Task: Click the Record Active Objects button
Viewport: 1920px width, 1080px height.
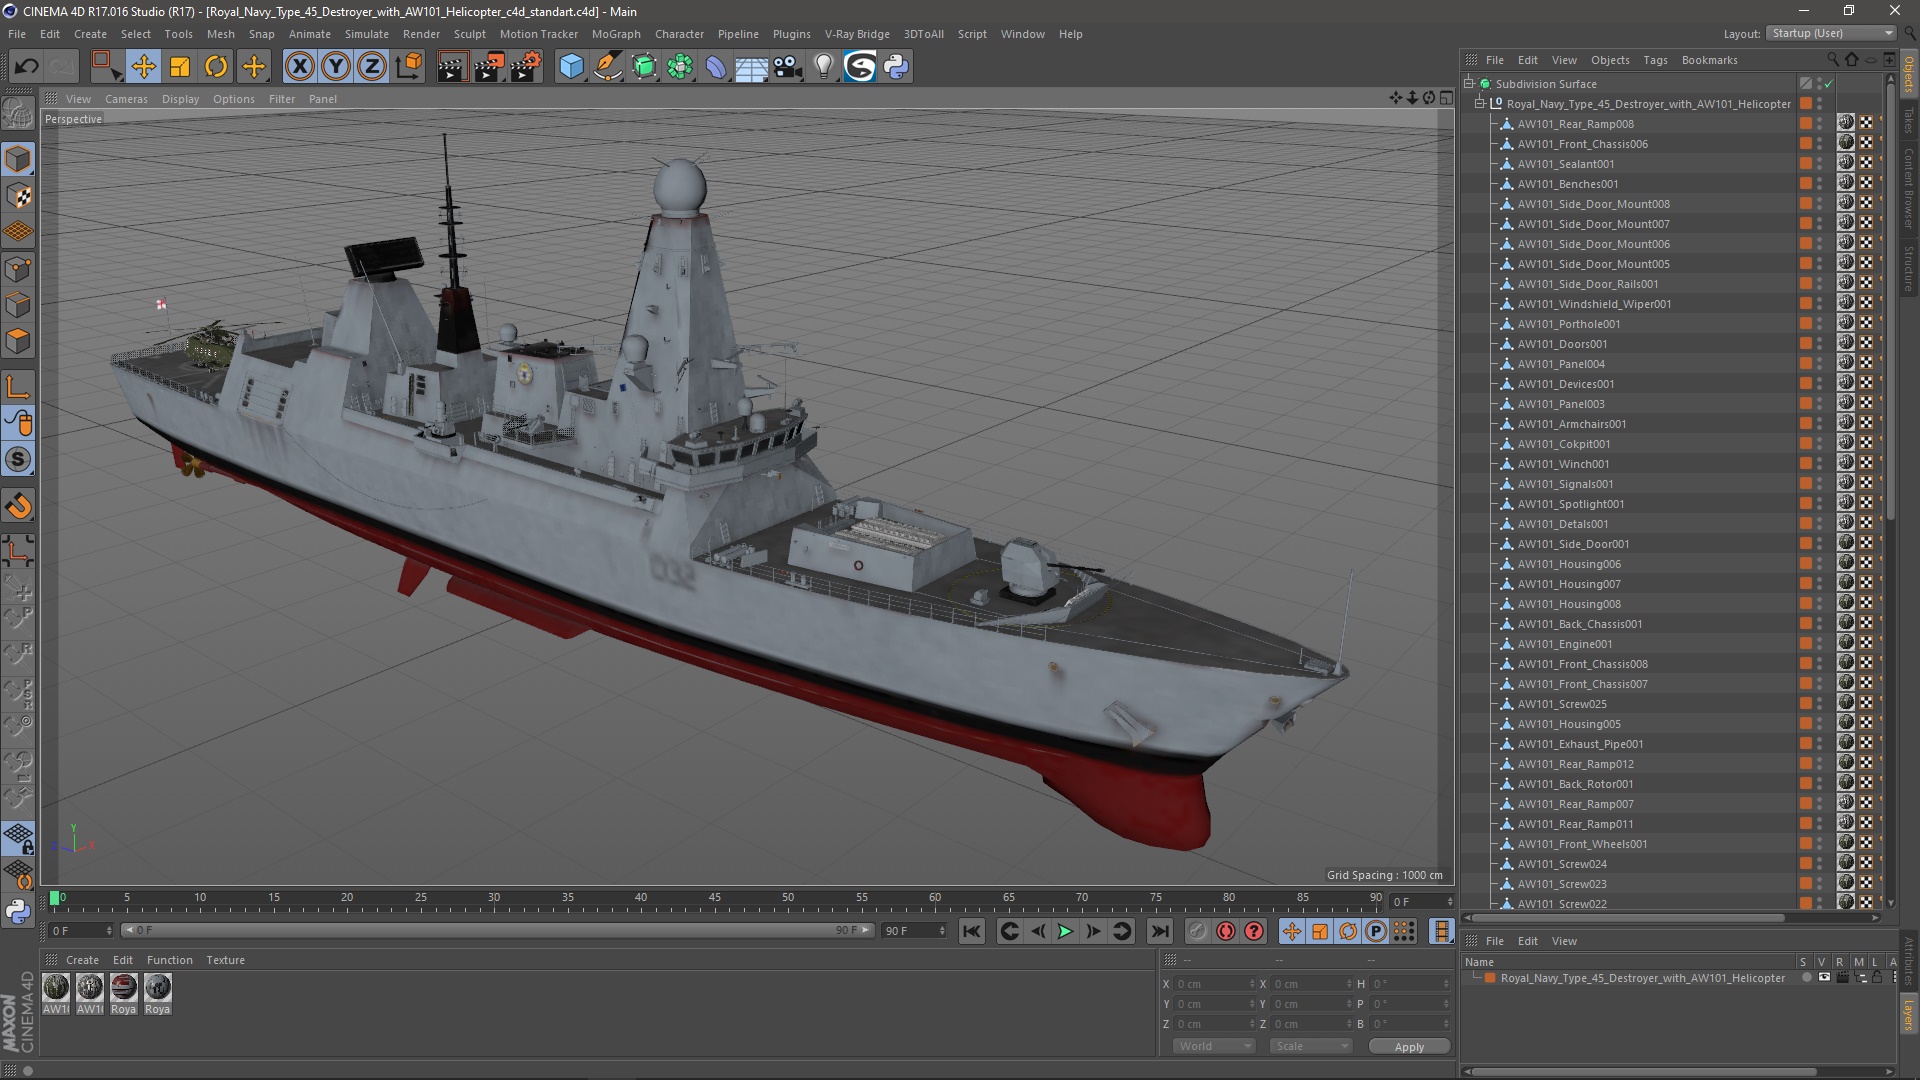Action: point(1197,932)
